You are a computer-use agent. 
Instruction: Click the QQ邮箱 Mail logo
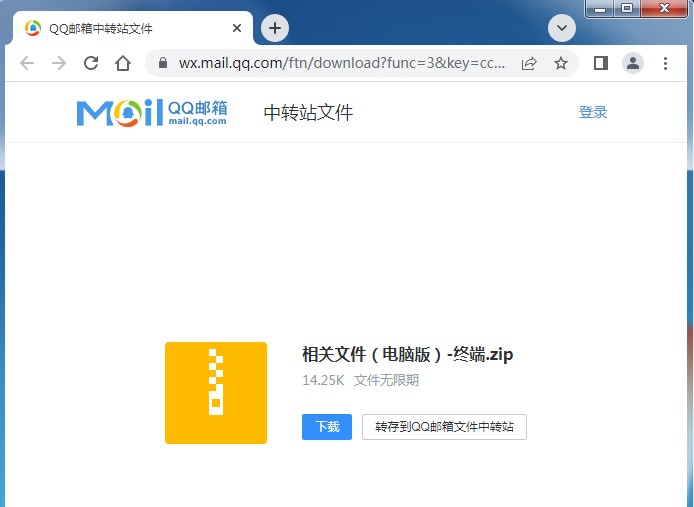(x=152, y=112)
